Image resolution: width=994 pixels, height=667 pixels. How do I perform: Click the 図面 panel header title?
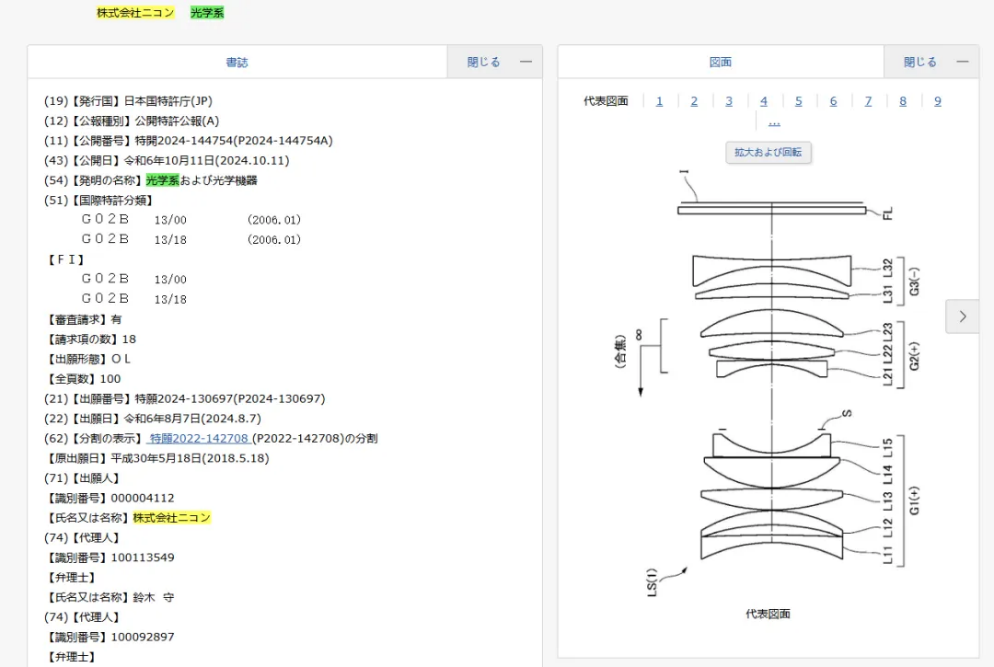(720, 62)
